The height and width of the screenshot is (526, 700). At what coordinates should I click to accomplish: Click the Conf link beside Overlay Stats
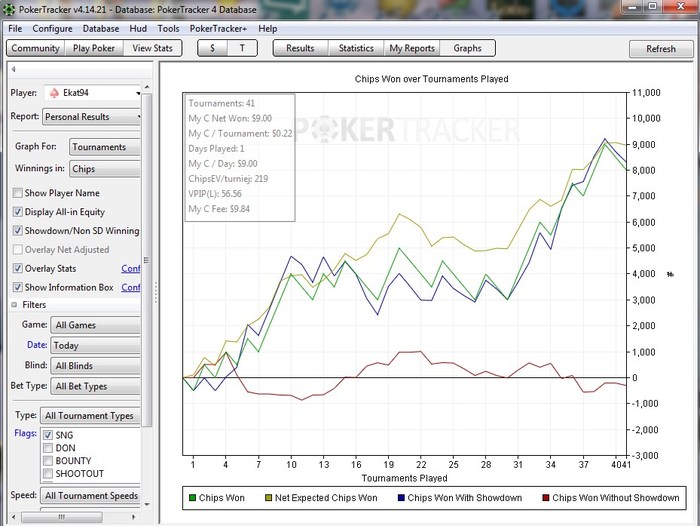click(x=130, y=268)
